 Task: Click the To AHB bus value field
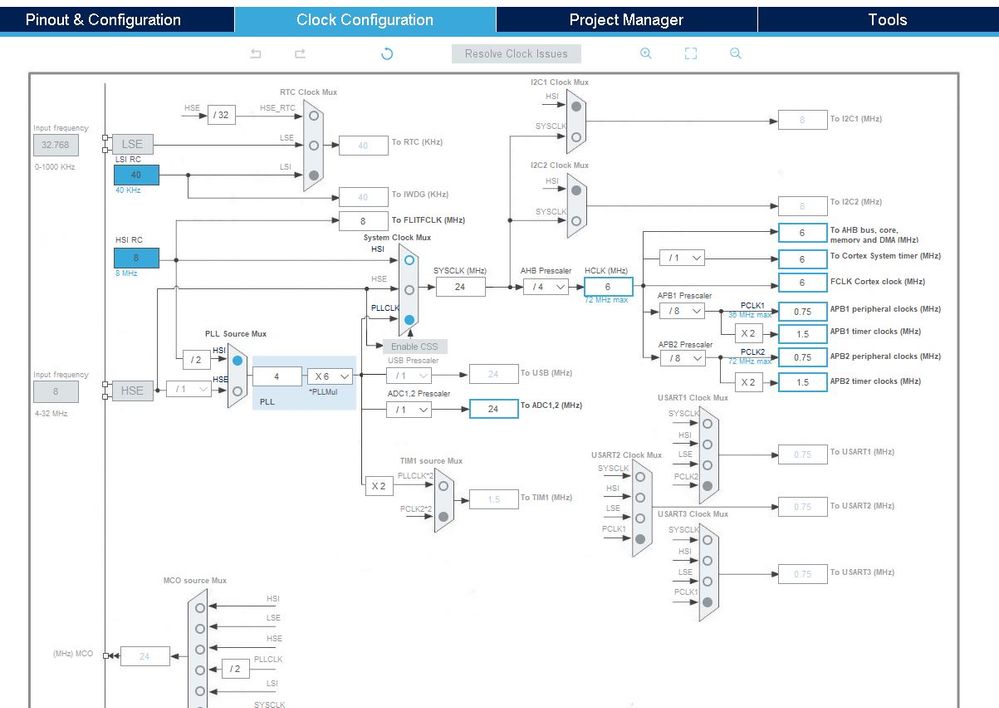click(803, 233)
